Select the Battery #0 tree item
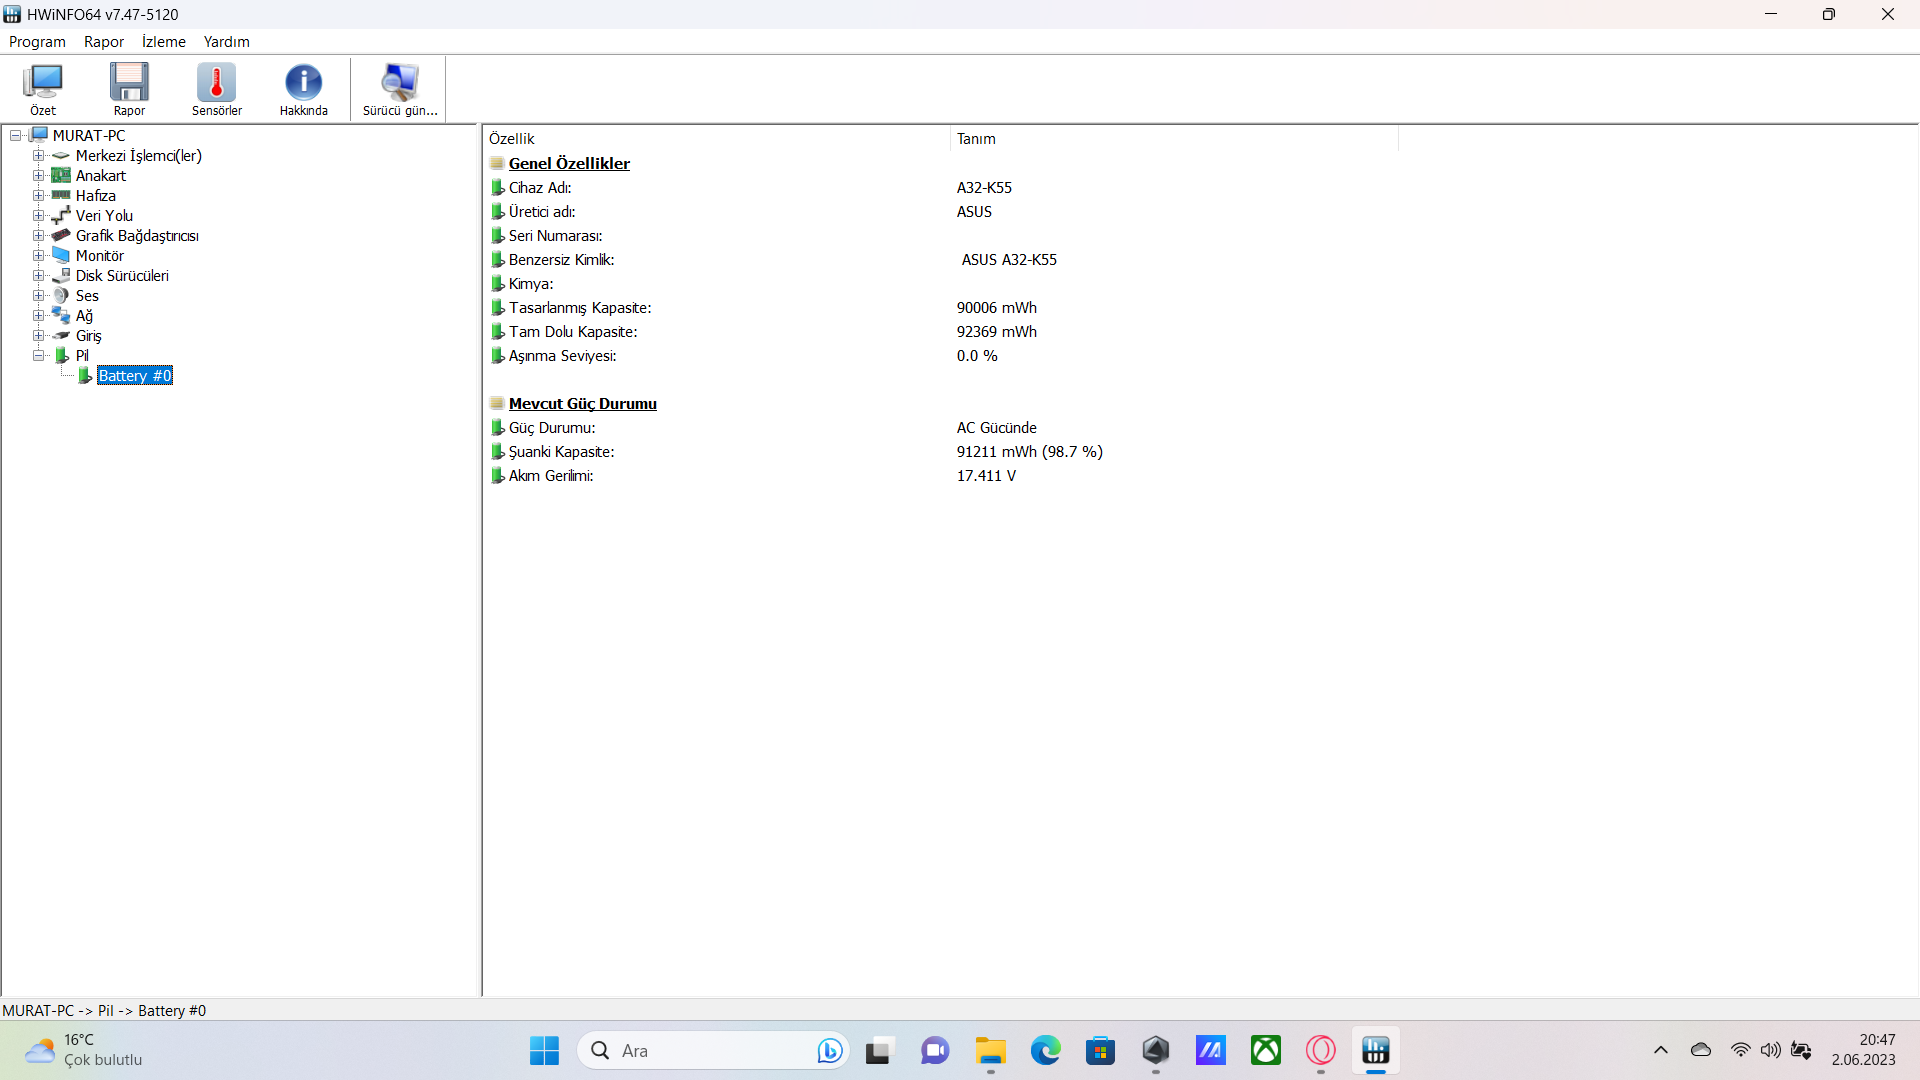The height and width of the screenshot is (1080, 1920). pos(135,376)
